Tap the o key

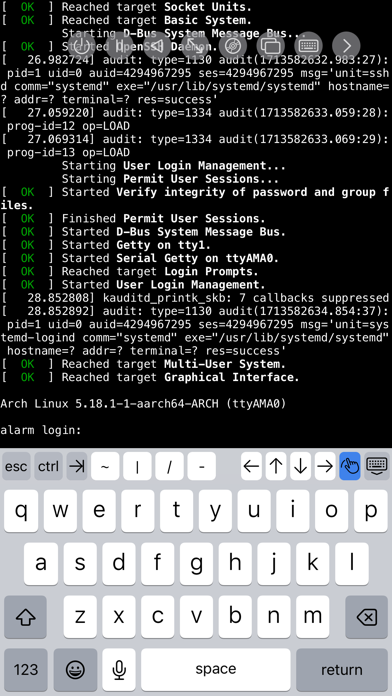point(332,510)
